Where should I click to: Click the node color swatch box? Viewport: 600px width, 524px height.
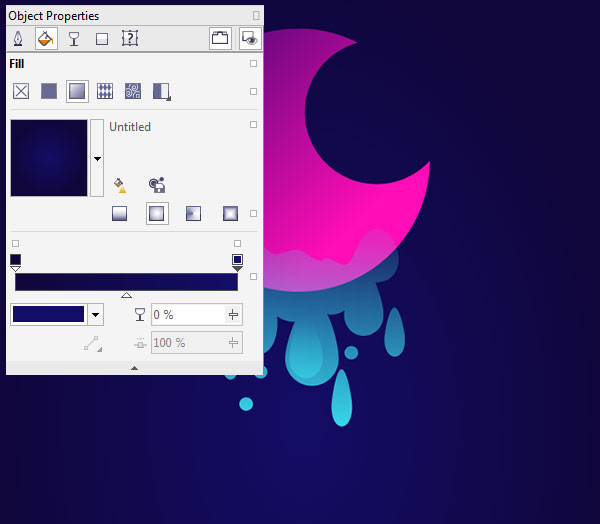click(x=49, y=314)
